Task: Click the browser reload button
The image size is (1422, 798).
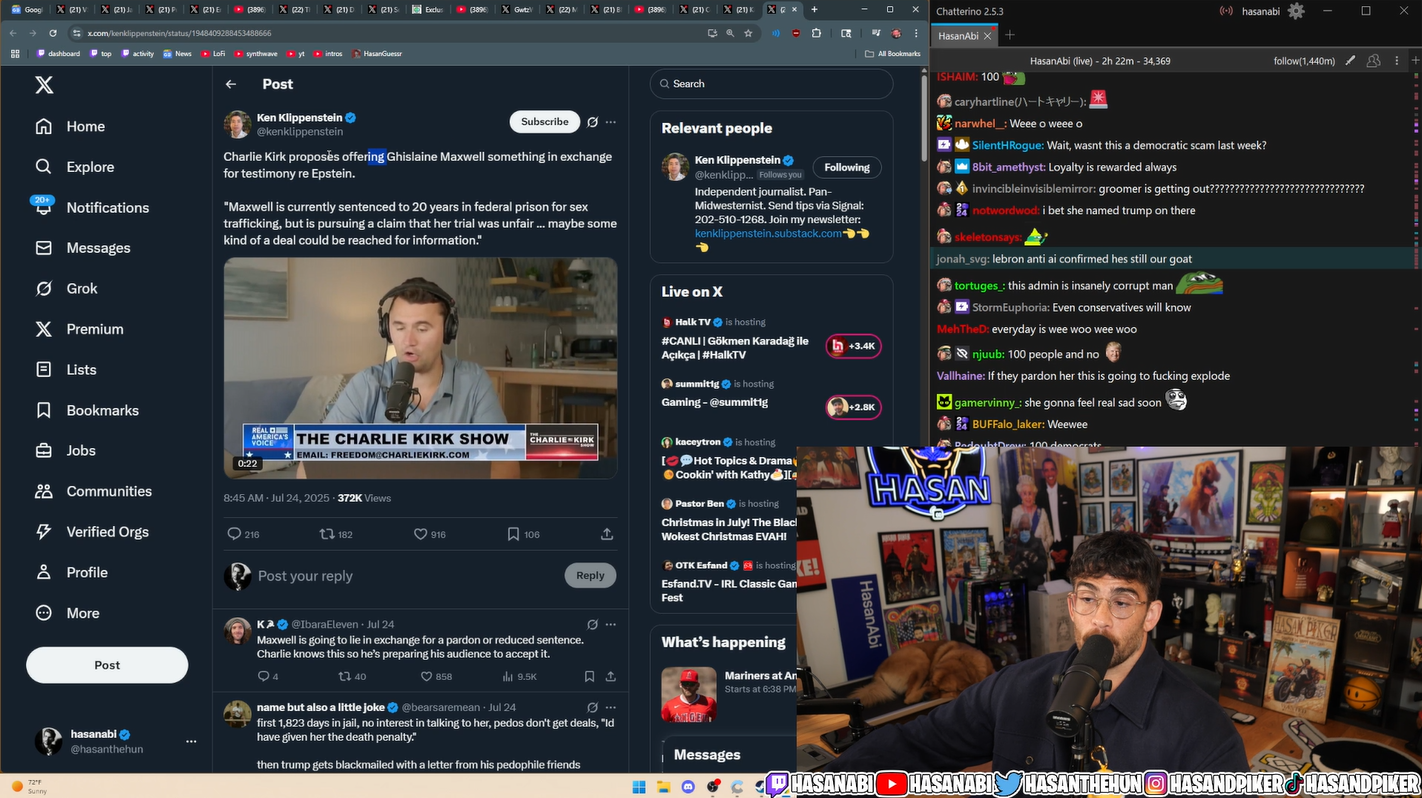Action: tap(53, 33)
